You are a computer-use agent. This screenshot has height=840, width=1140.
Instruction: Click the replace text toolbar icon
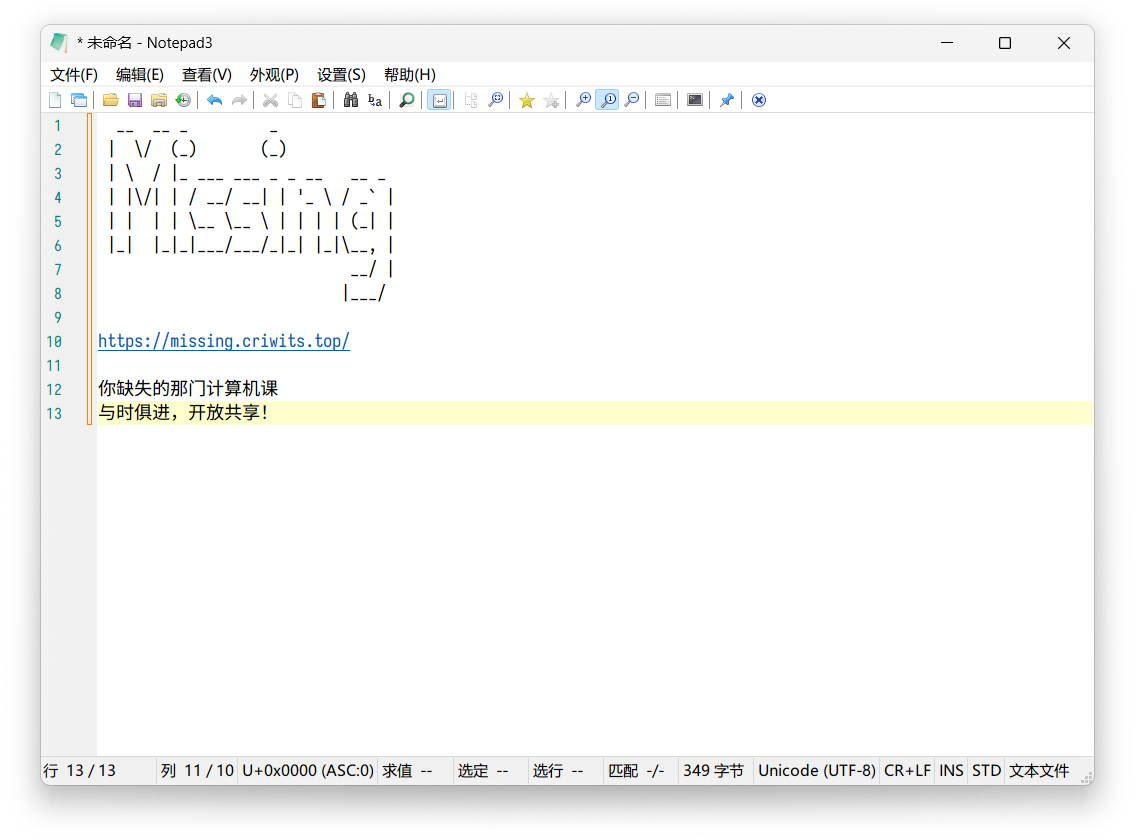point(375,100)
